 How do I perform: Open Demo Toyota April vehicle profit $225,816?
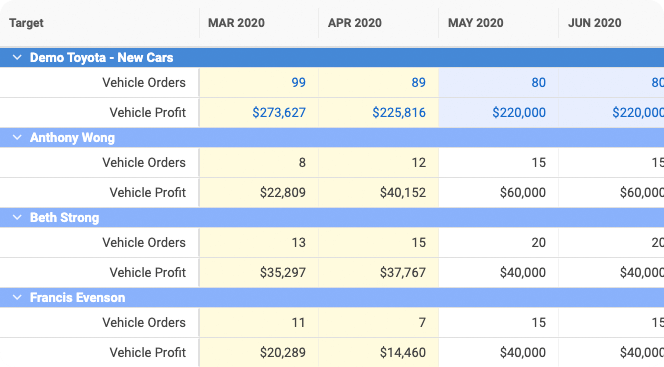point(399,113)
